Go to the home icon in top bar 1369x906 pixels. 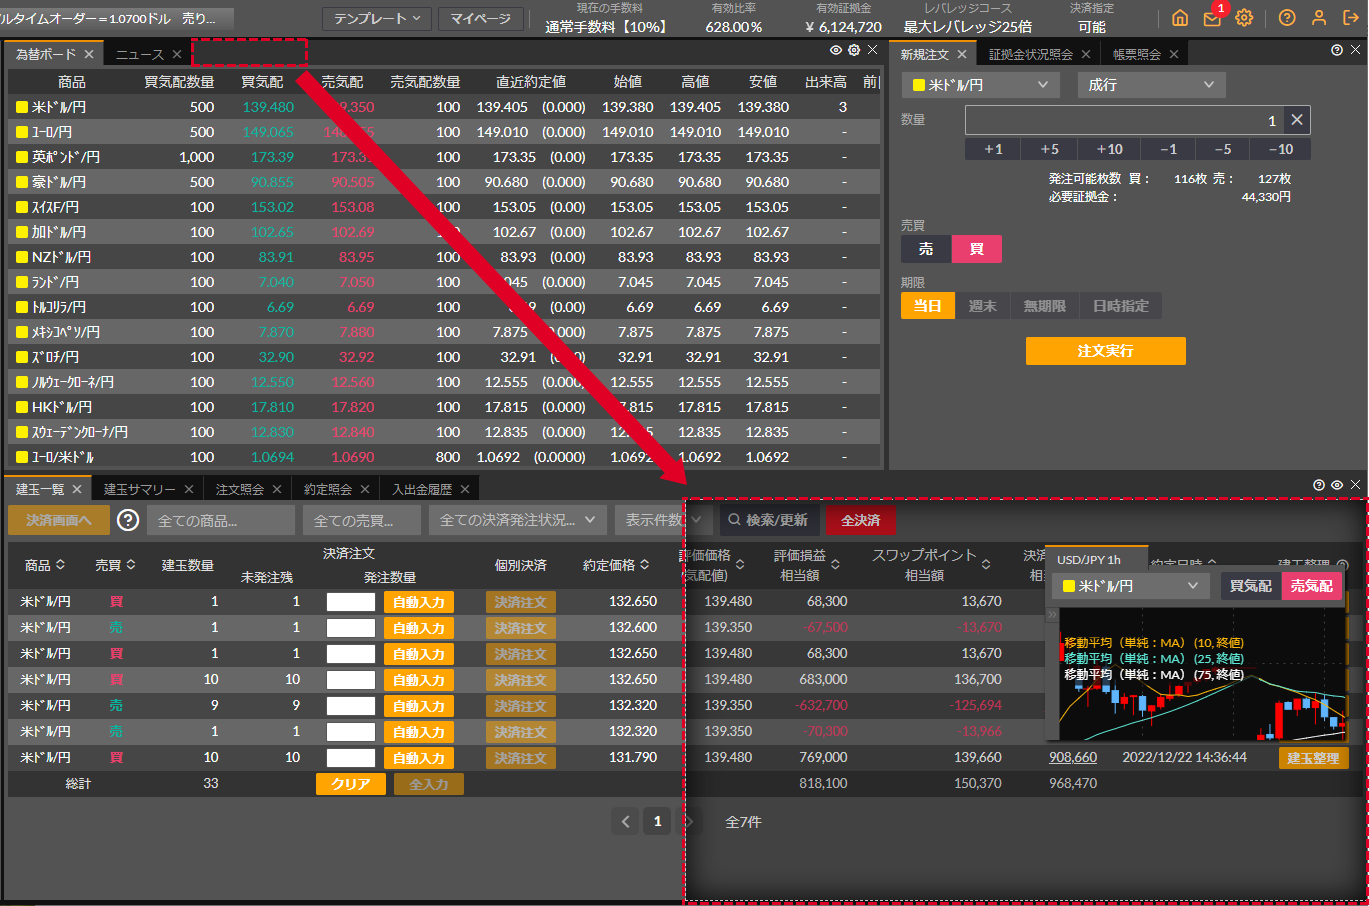click(1180, 18)
